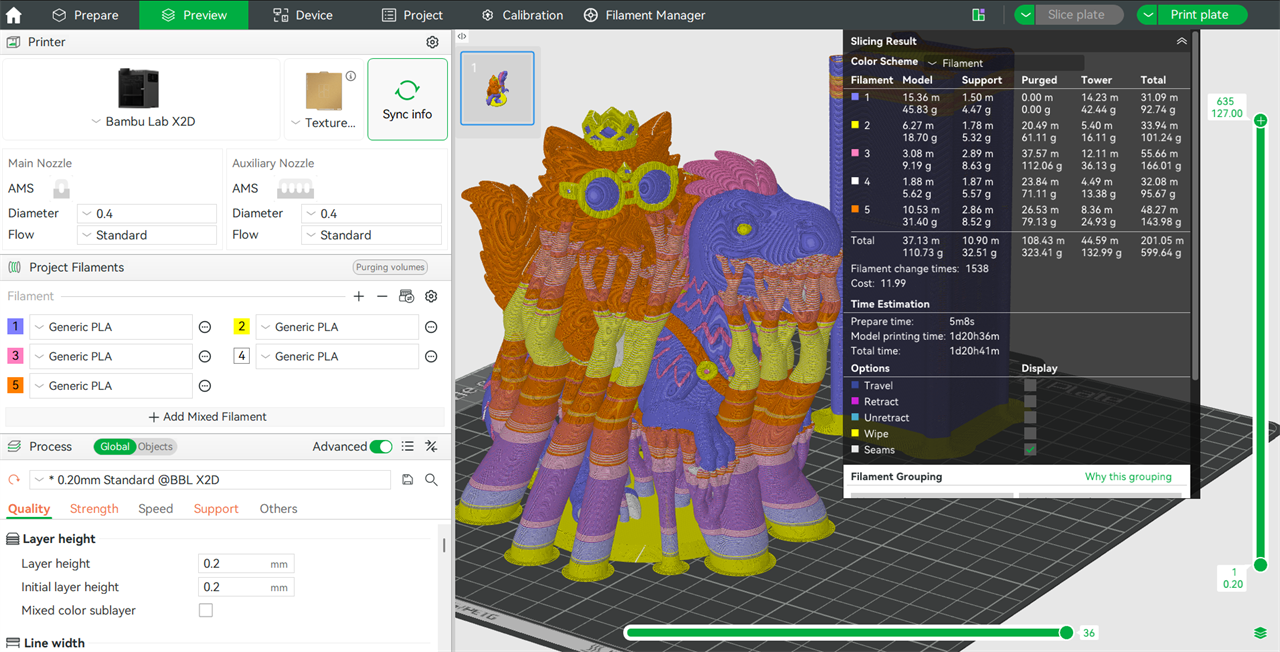Toggle Retract display checkbox
Image resolution: width=1280 pixels, height=652 pixels.
(1030, 402)
